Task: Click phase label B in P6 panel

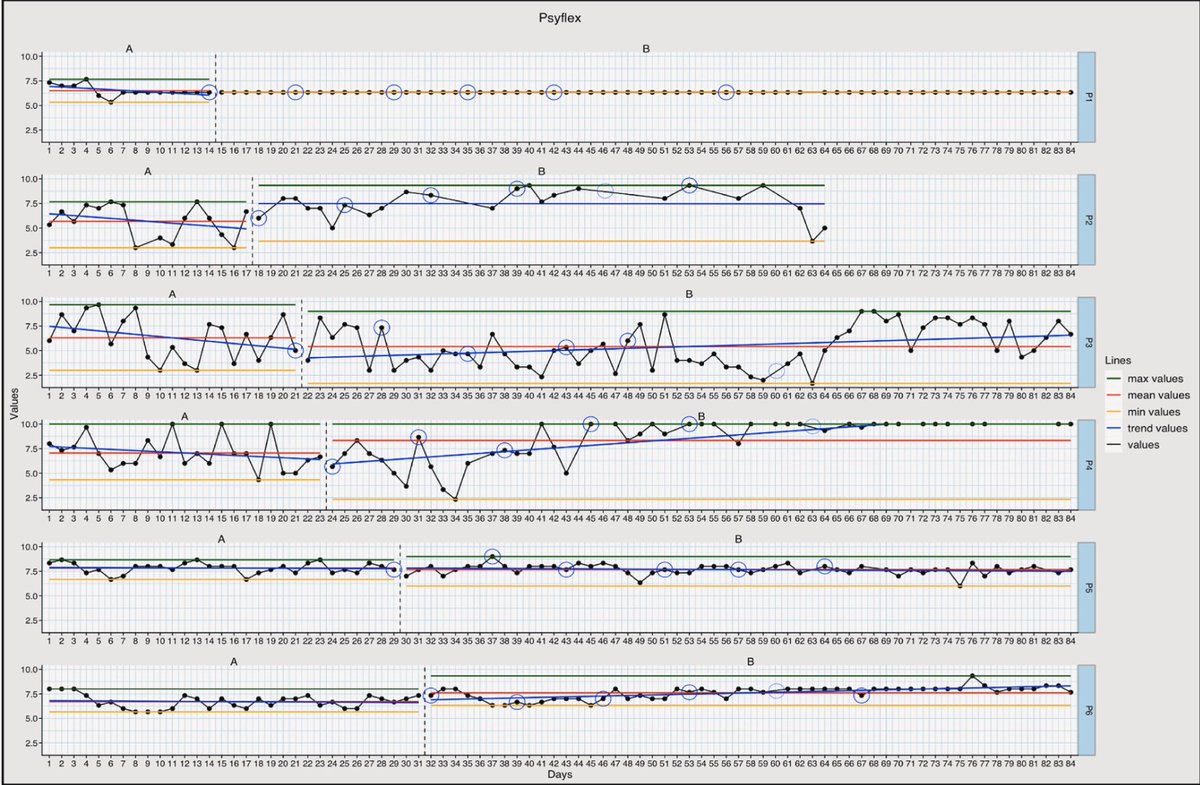Action: pos(751,661)
